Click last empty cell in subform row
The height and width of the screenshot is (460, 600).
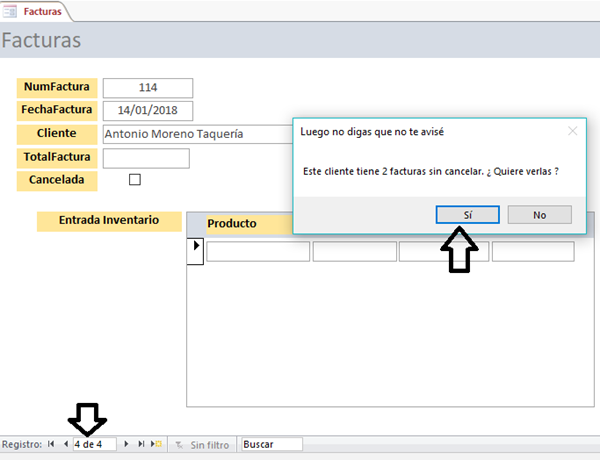[x=533, y=251]
